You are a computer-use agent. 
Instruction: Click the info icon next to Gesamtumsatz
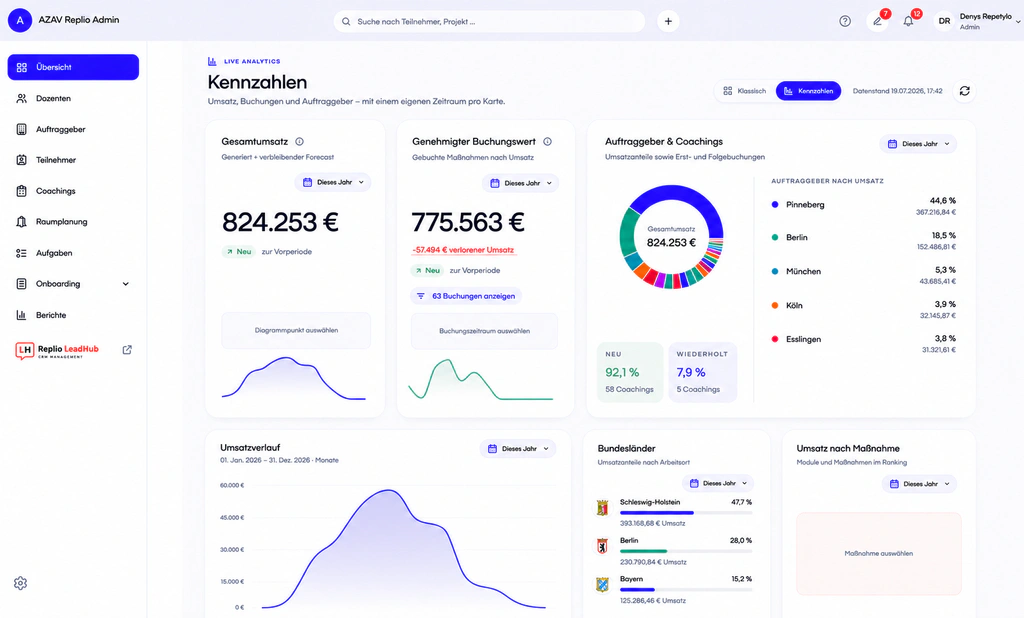click(x=299, y=141)
